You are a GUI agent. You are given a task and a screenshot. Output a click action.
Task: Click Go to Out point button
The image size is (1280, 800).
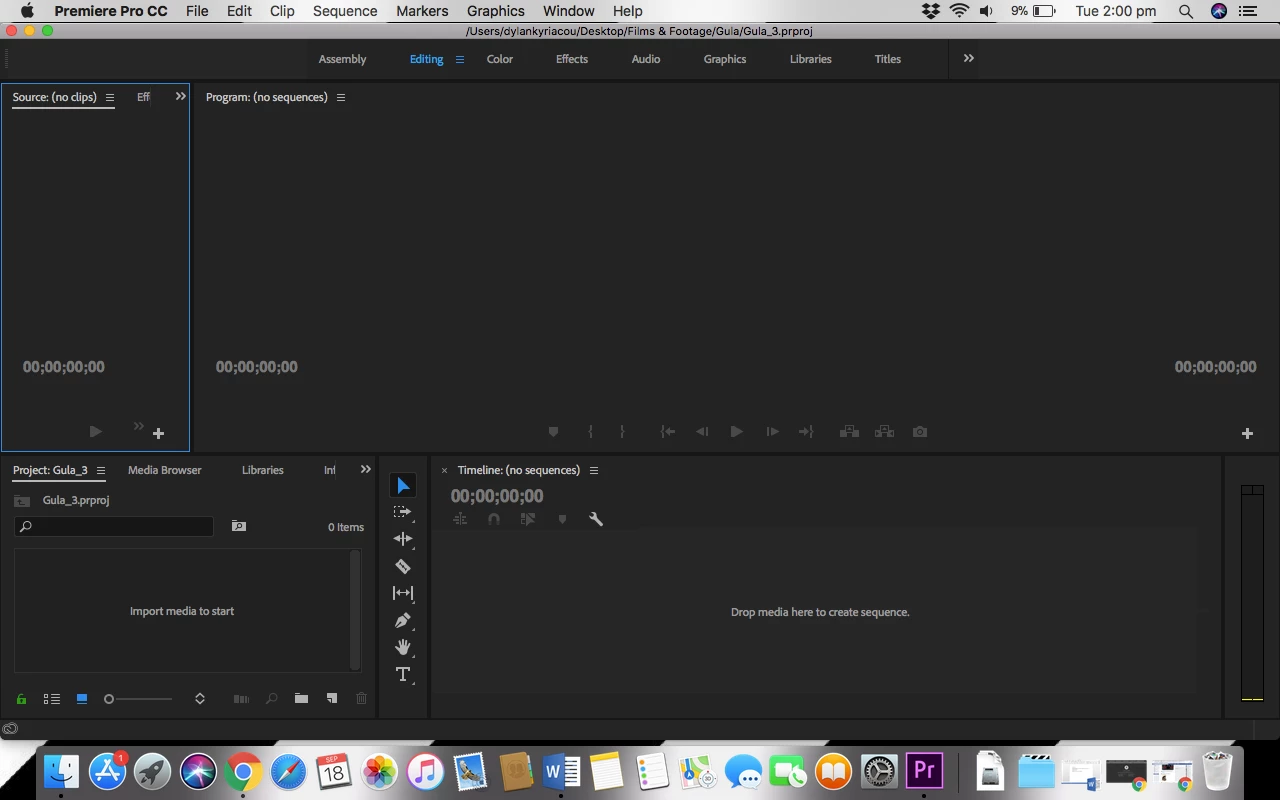[806, 432]
